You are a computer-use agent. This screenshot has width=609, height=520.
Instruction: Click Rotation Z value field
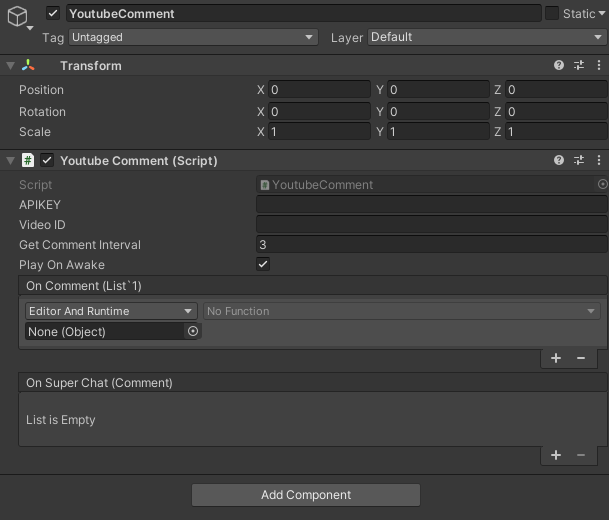[556, 111]
